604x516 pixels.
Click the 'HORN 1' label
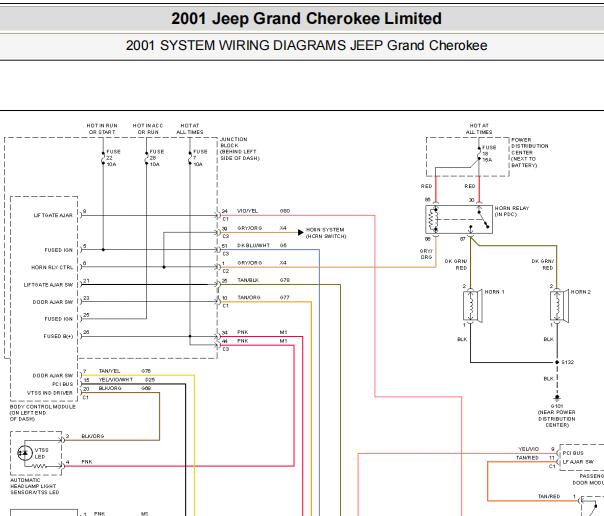(494, 292)
